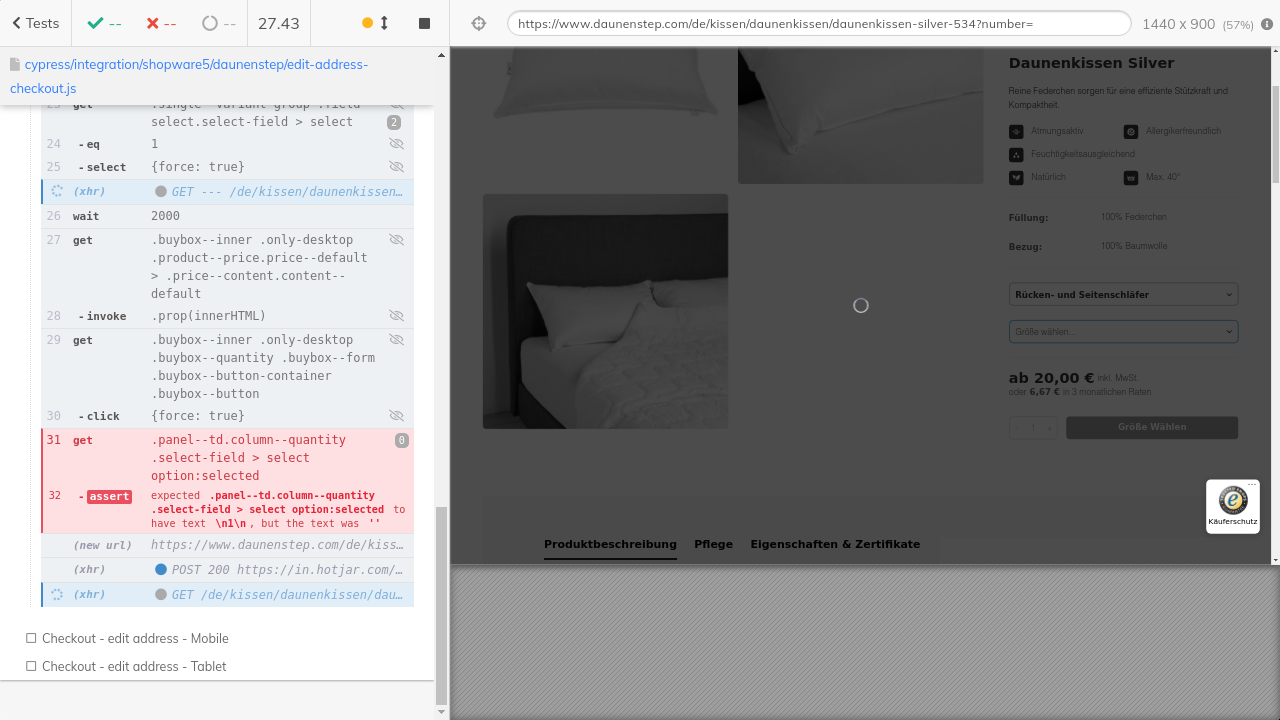The width and height of the screenshot is (1280, 720).
Task: Click the Allergikerfreundlich feature icon
Action: click(x=1131, y=131)
